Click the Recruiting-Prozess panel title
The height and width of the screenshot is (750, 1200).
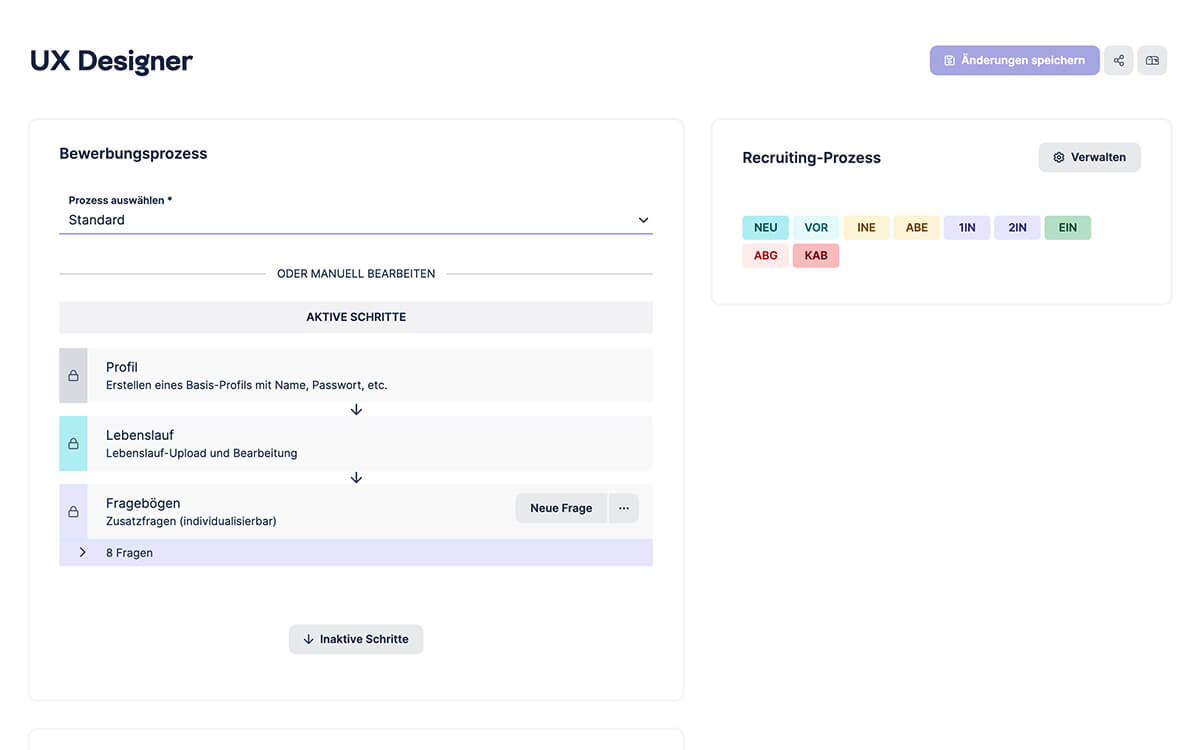(811, 157)
